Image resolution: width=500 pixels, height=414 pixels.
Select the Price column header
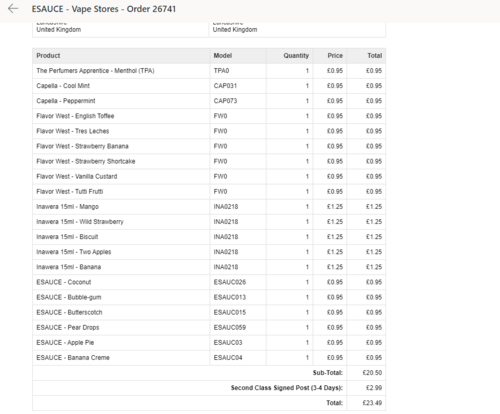[335, 56]
